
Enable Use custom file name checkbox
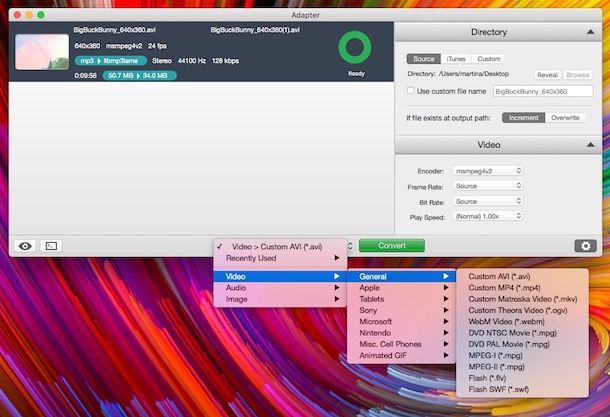tap(410, 91)
